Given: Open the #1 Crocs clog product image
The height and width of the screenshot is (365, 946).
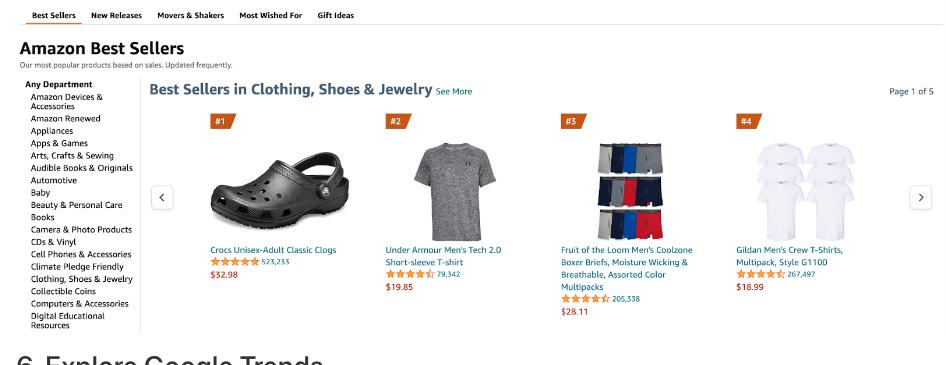Looking at the screenshot, I should (x=280, y=190).
